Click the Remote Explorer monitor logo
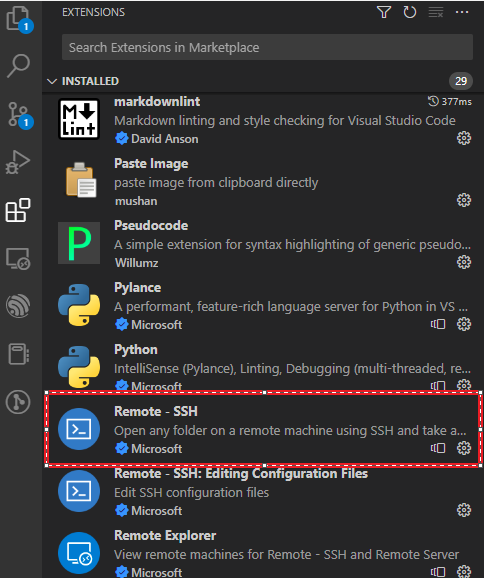This screenshot has height=578, width=484. pos(79,553)
